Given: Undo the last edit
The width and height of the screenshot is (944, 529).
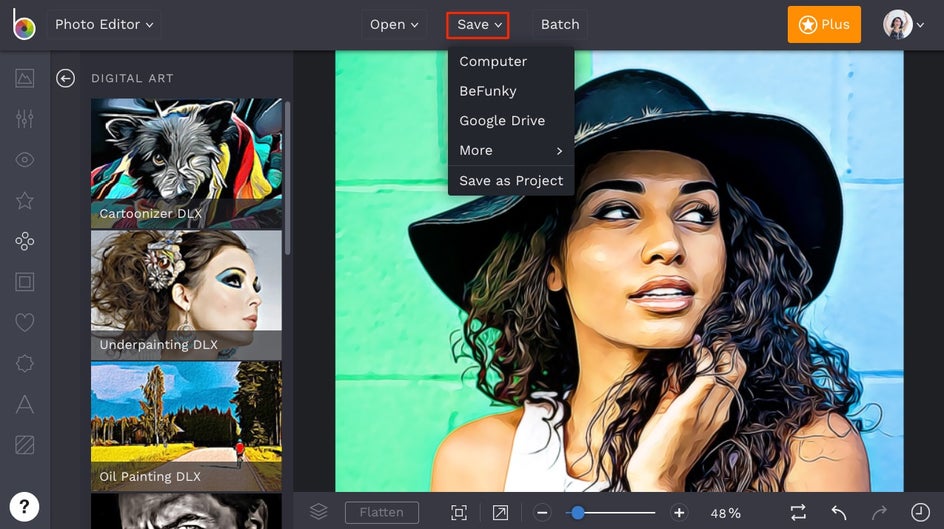Looking at the screenshot, I should (839, 513).
